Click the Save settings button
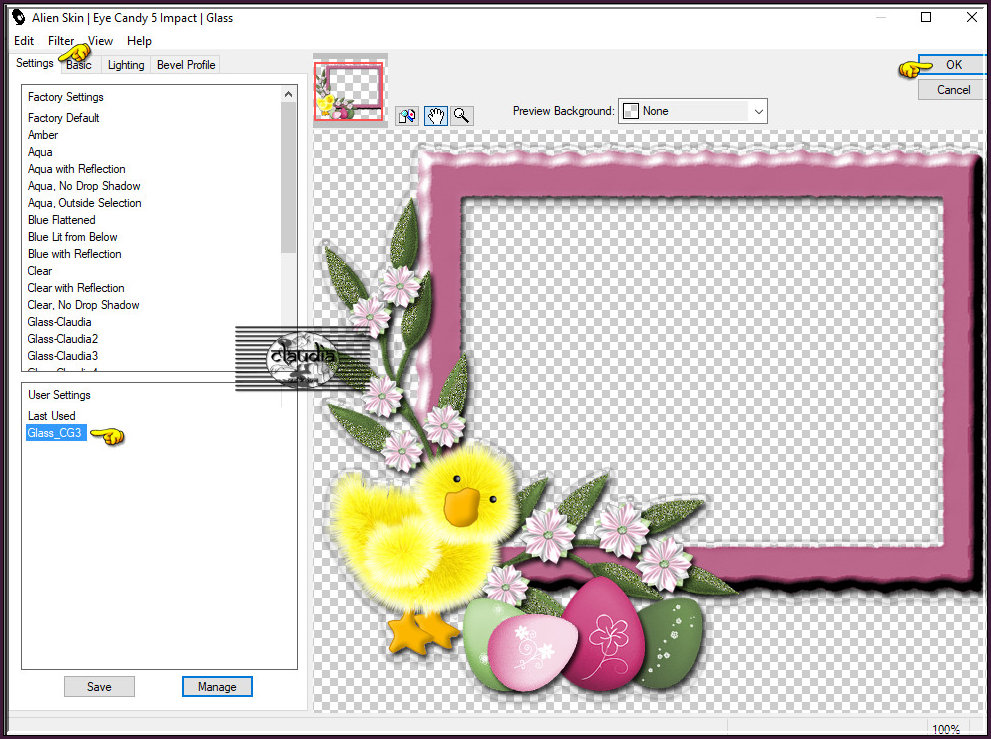Image resolution: width=991 pixels, height=739 pixels. pos(99,687)
